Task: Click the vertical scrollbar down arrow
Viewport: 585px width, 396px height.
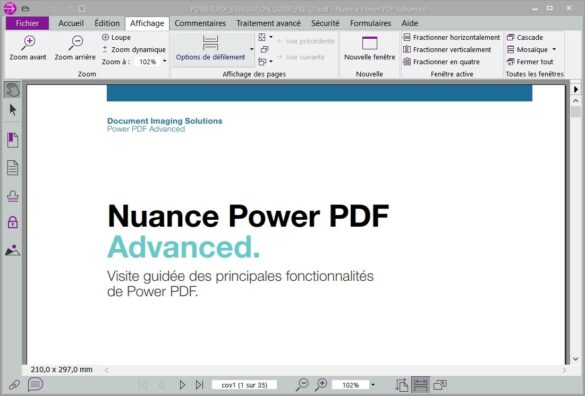Action: coord(575,359)
